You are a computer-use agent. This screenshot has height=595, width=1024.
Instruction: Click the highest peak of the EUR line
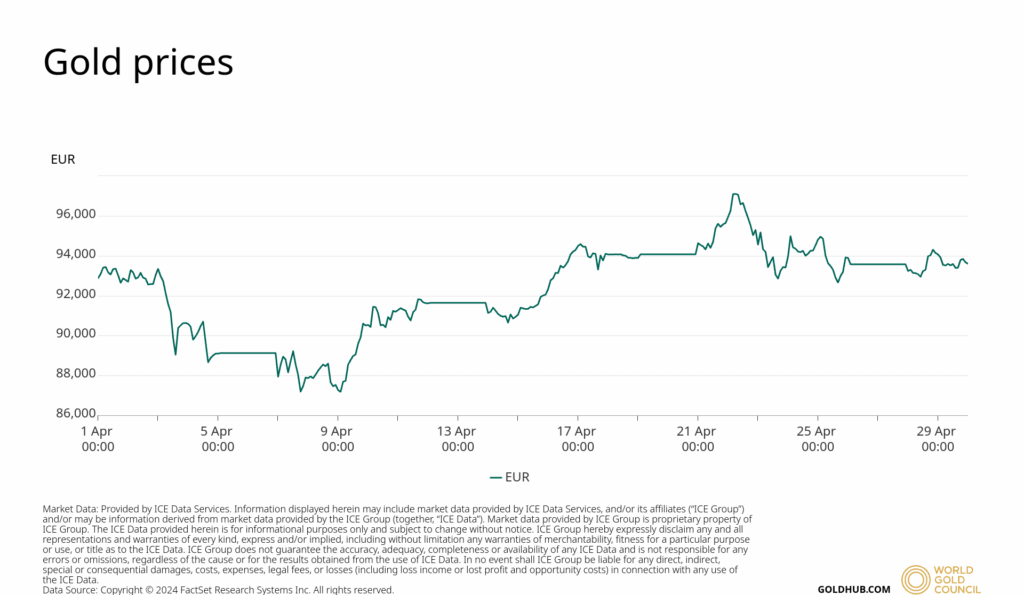pyautogui.click(x=735, y=194)
